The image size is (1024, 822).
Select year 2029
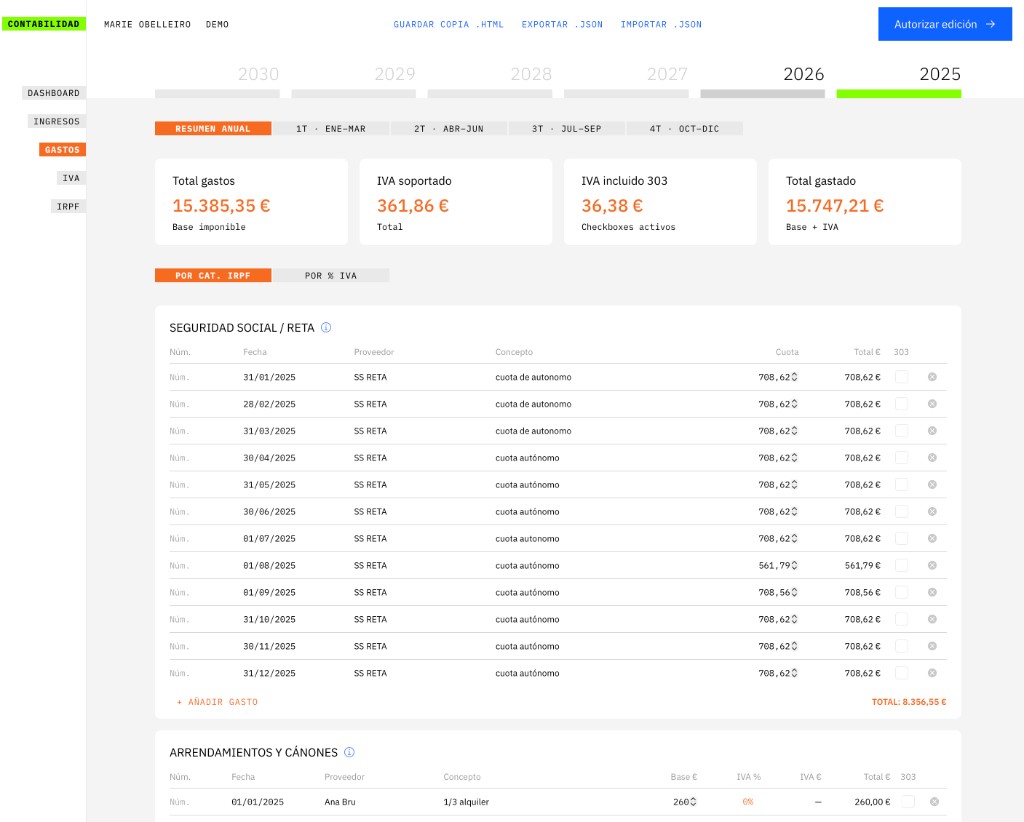point(353,82)
